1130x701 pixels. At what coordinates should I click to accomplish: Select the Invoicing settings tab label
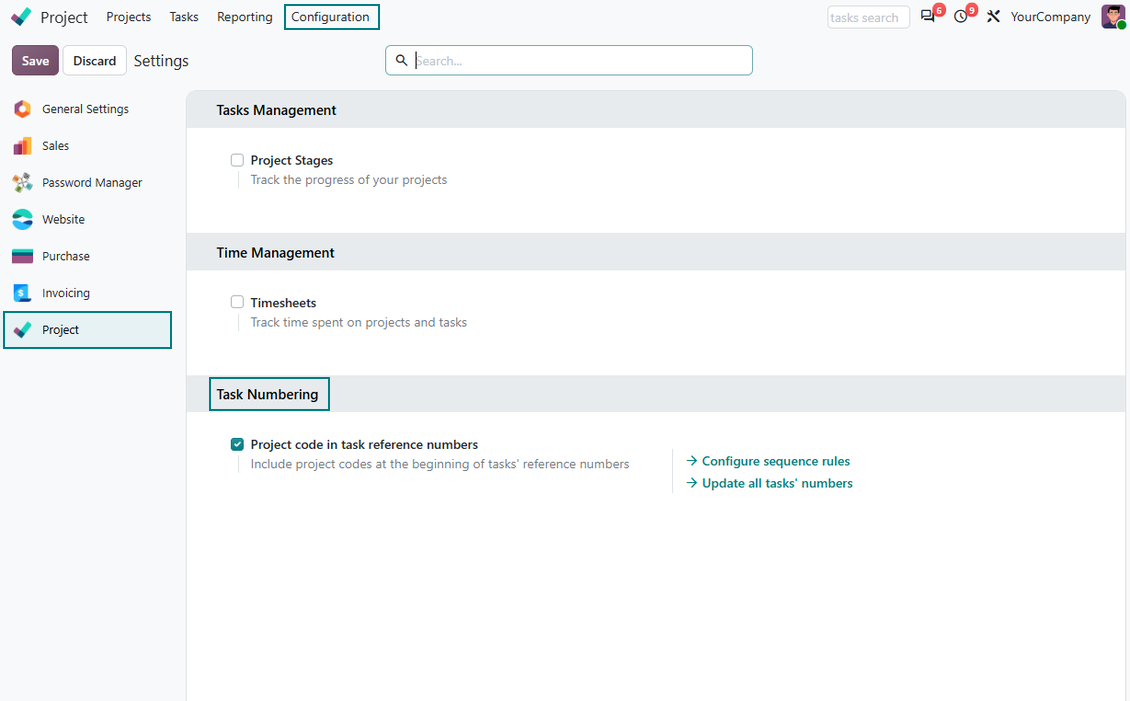tap(66, 293)
